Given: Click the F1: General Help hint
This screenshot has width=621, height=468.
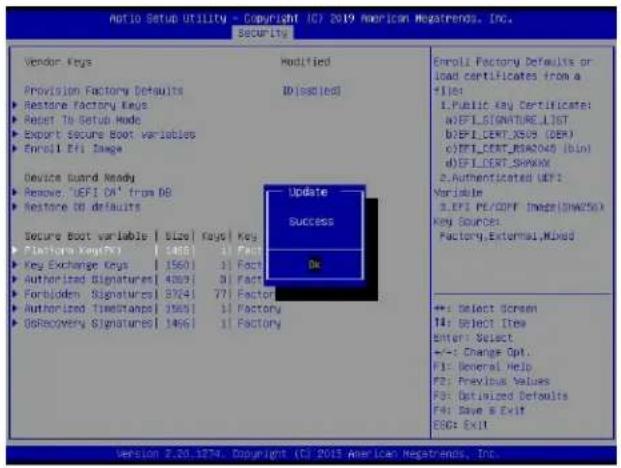Looking at the screenshot, I should [482, 367].
